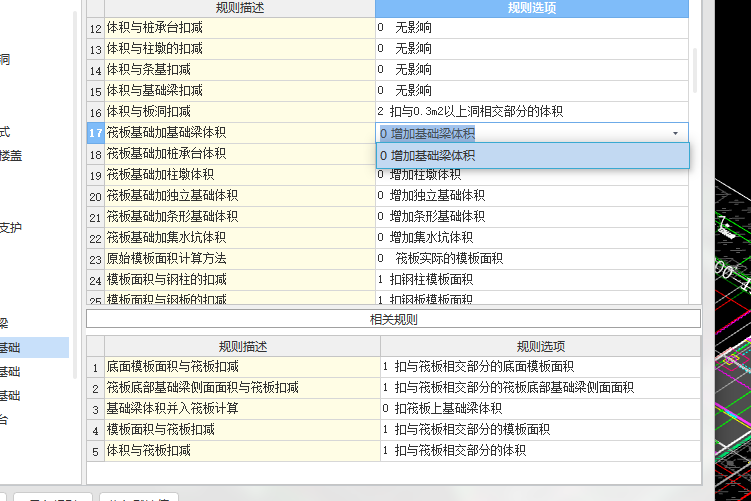Select related rule '体积与筏板扣减'

point(242,451)
